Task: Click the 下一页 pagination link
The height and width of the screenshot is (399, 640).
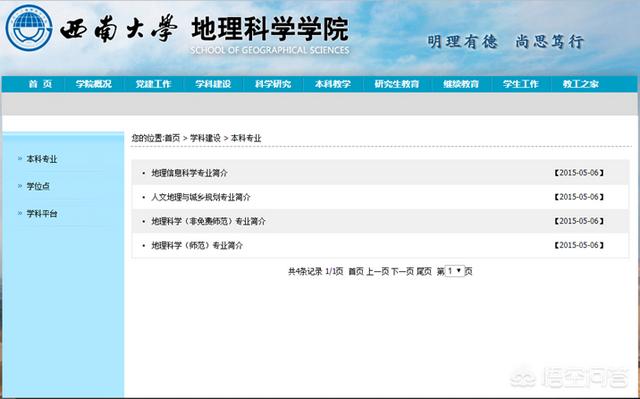Action: [x=402, y=271]
